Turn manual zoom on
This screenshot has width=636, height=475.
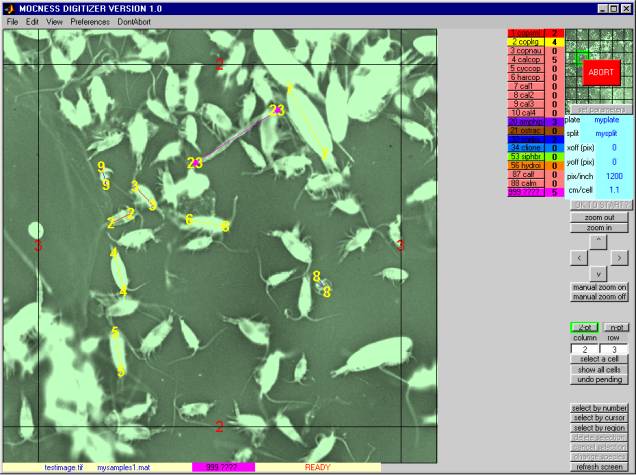coord(599,287)
